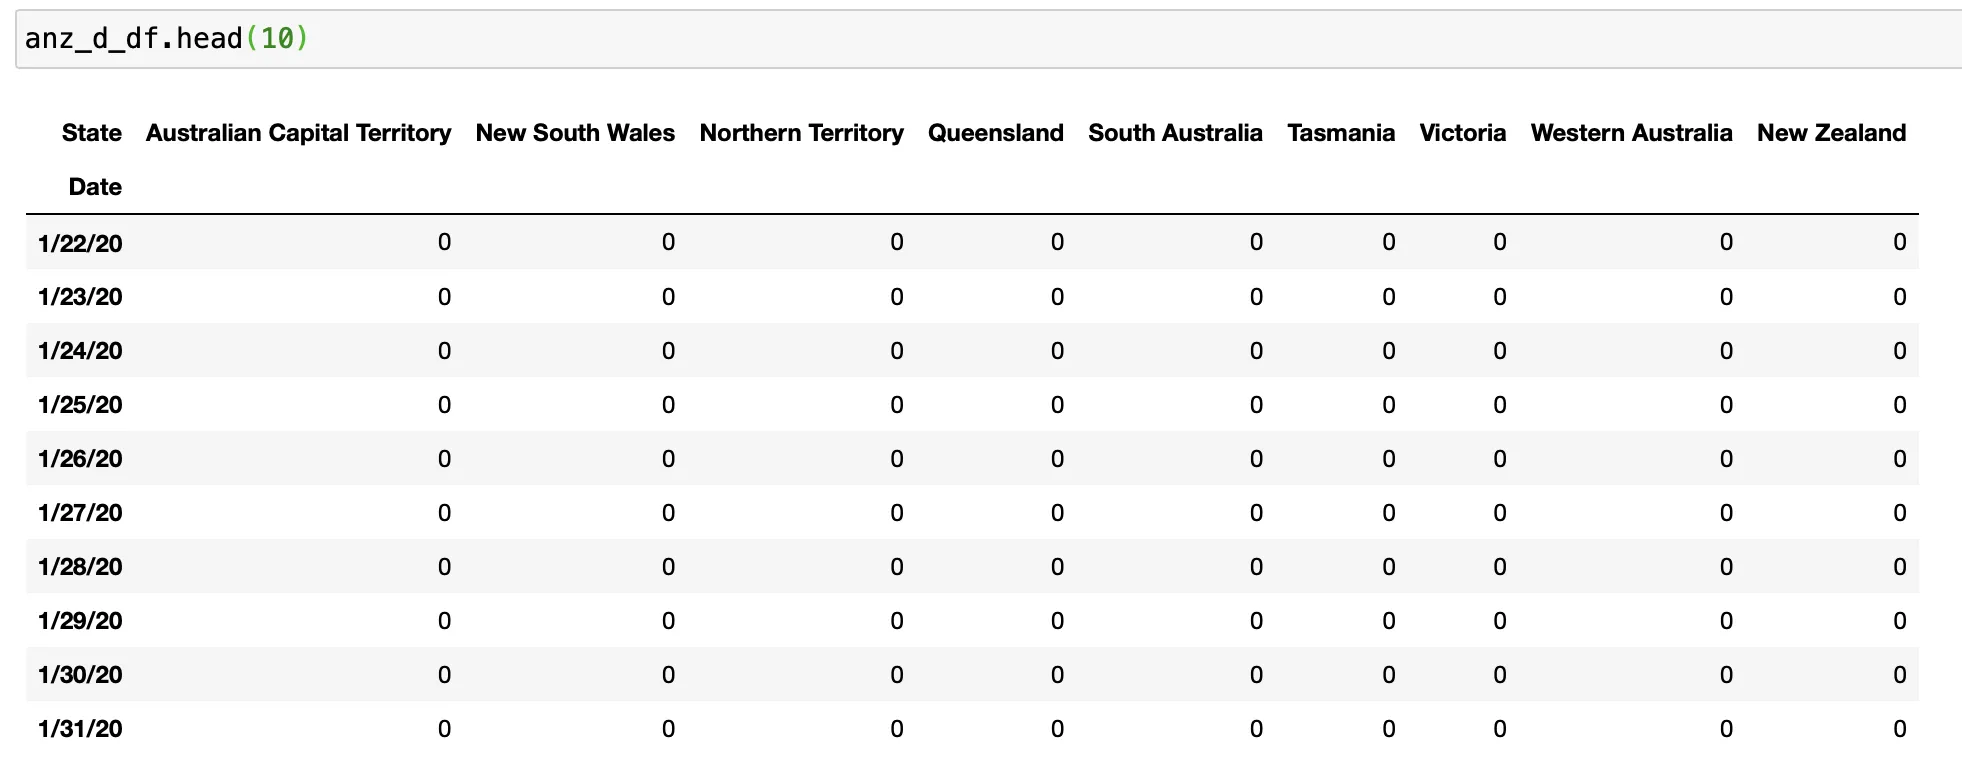Click the 'Victoria' column header
The height and width of the screenshot is (770, 1962).
click(1462, 133)
